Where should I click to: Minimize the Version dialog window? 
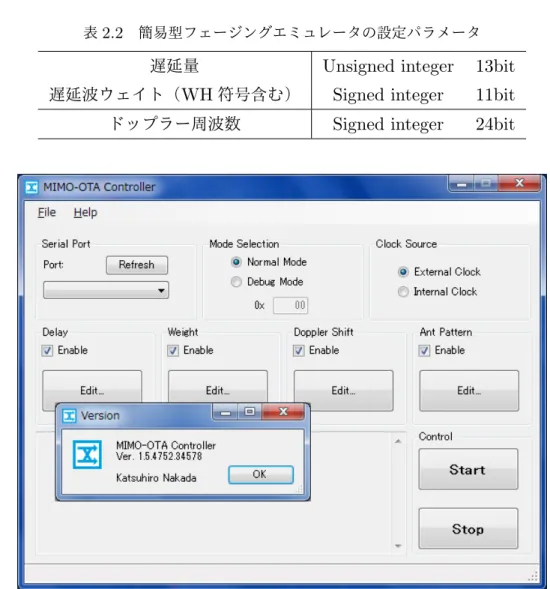point(225,412)
